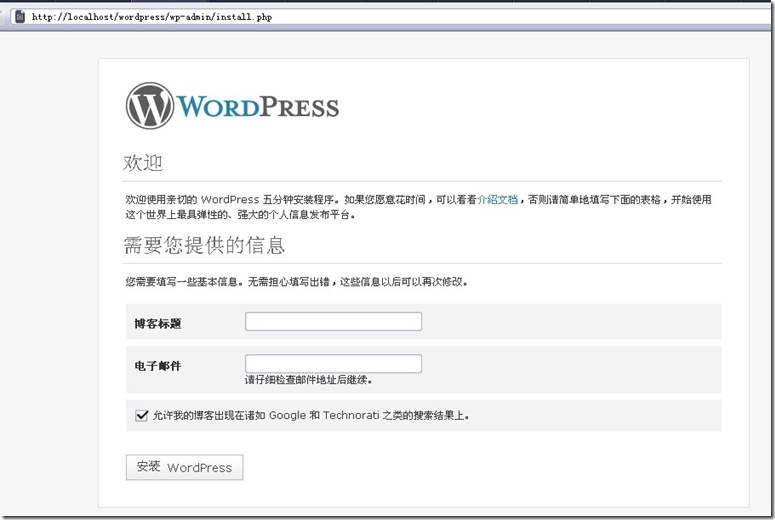
Task: Focus the 博客标题 blog title field
Action: 334,321
